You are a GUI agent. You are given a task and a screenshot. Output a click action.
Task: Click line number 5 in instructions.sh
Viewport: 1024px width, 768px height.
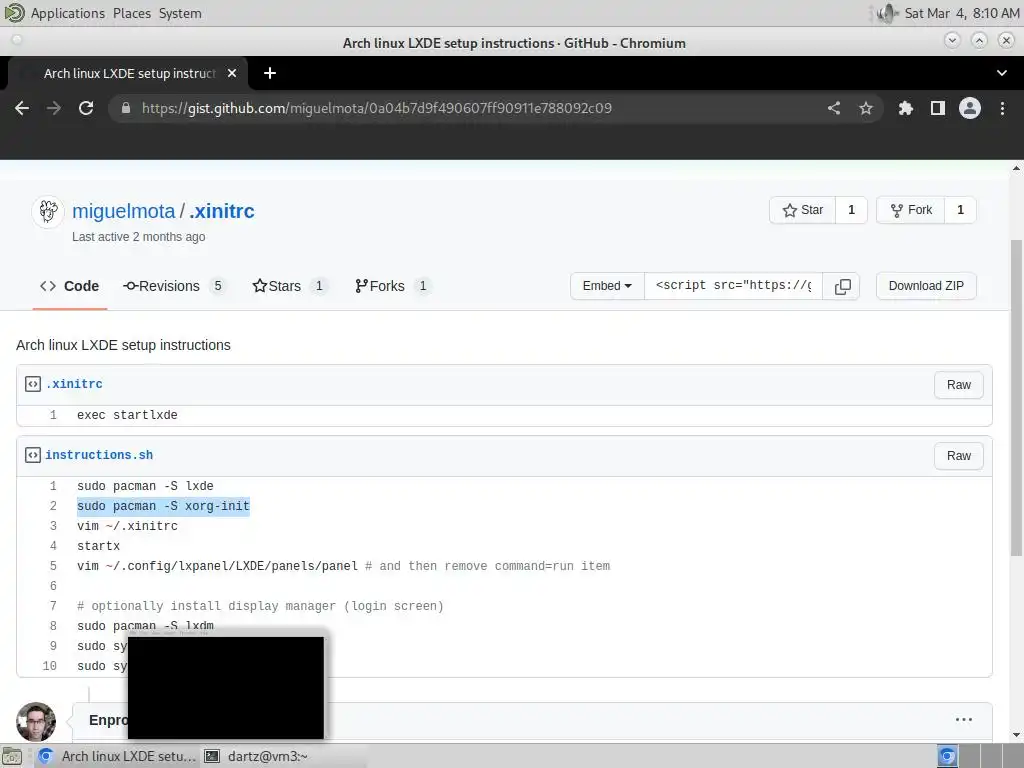tap(53, 566)
